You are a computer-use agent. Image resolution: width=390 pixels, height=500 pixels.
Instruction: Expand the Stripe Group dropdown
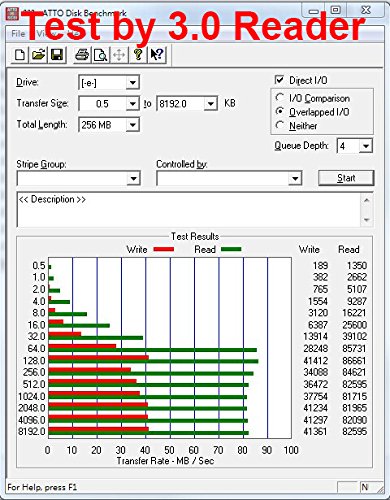(133, 179)
